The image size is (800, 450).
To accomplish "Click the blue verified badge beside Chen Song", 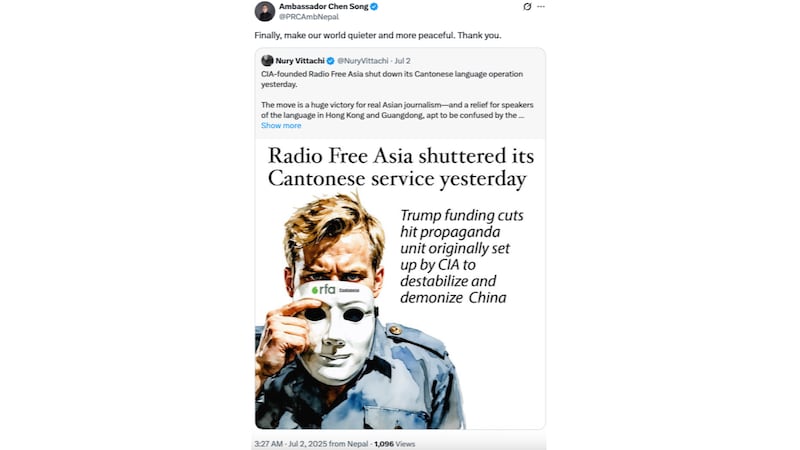I will click(x=374, y=7).
